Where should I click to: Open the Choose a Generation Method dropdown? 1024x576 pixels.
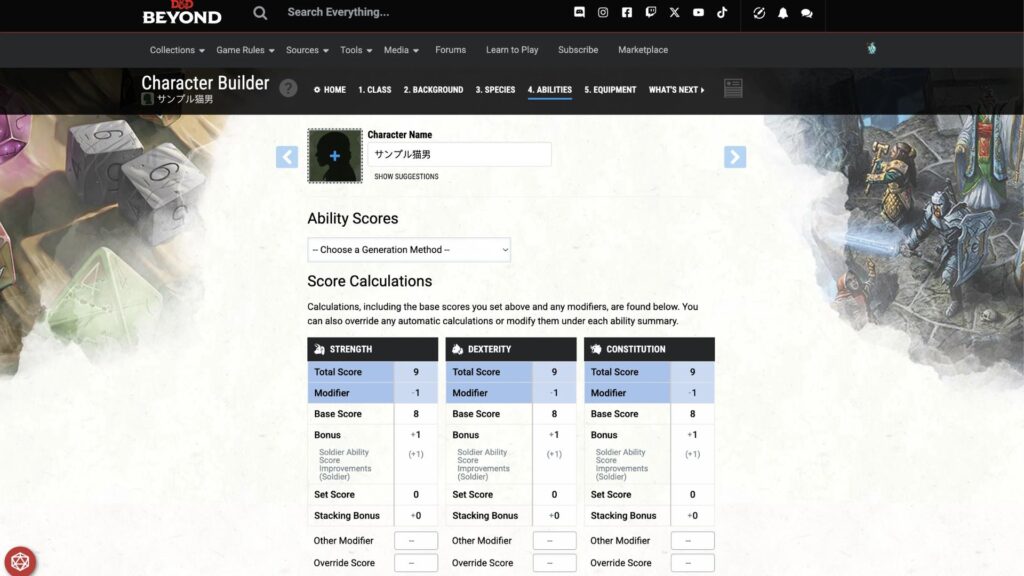tap(409, 250)
